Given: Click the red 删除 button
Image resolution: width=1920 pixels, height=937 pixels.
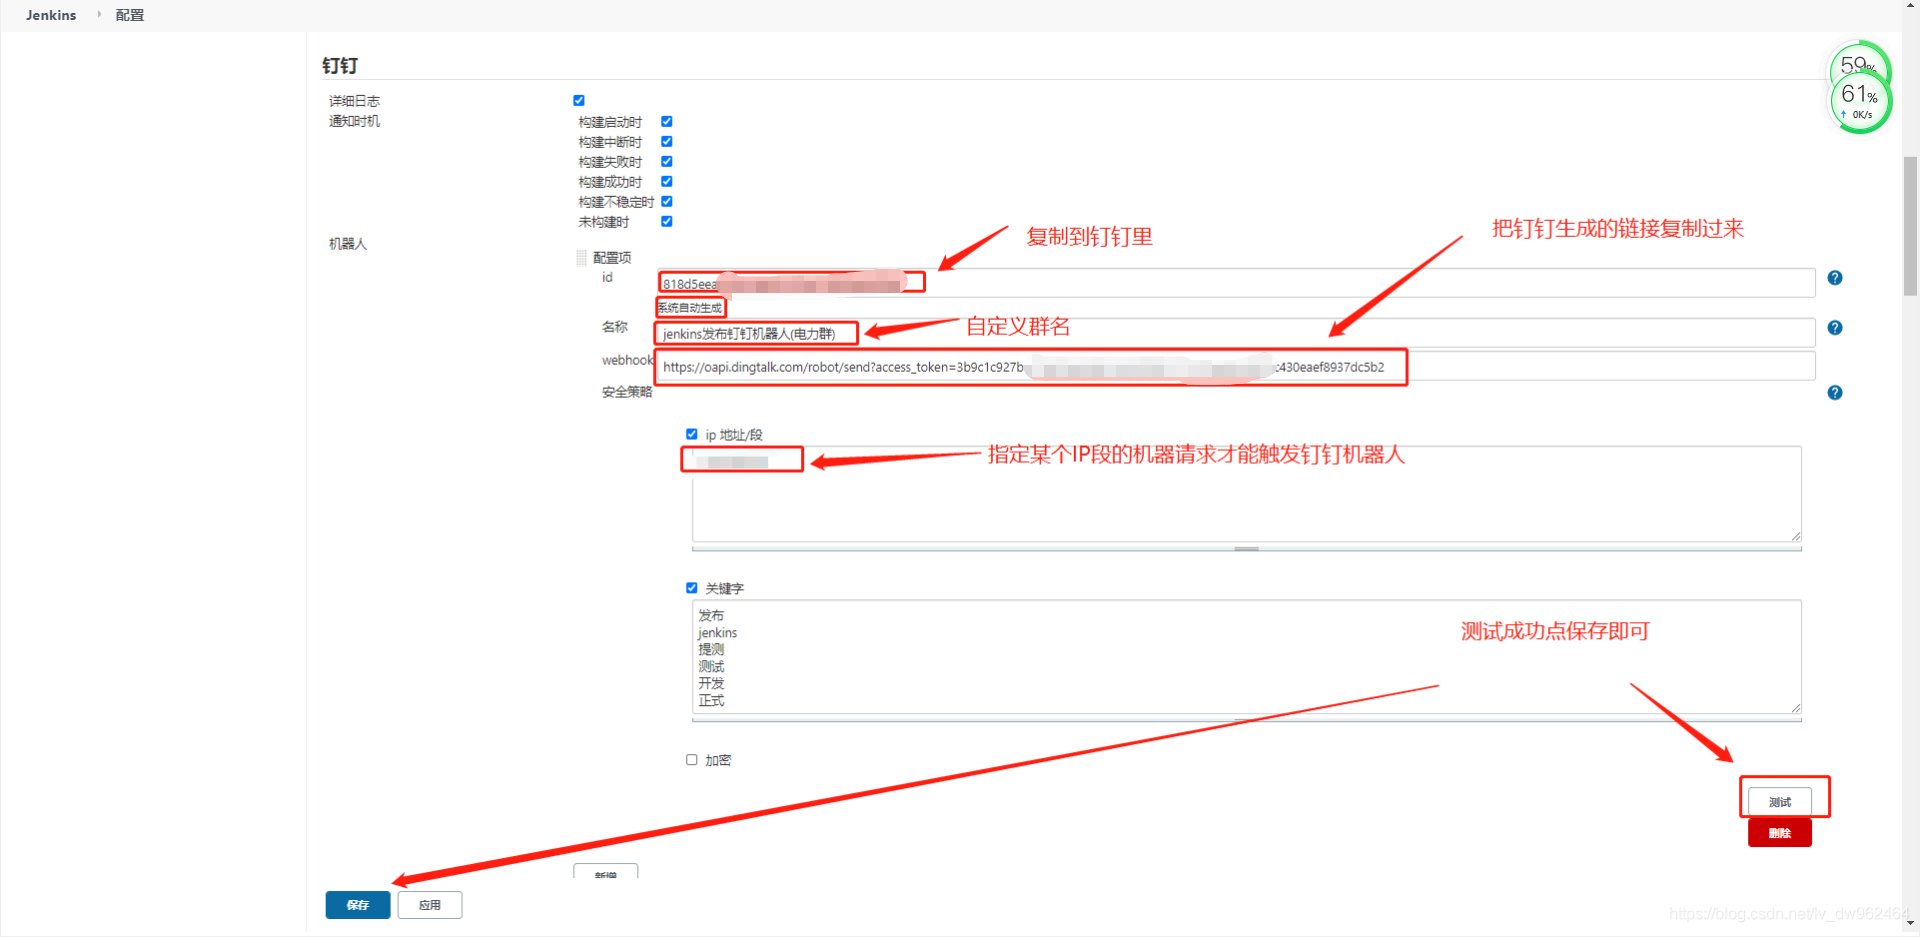Looking at the screenshot, I should point(1780,833).
